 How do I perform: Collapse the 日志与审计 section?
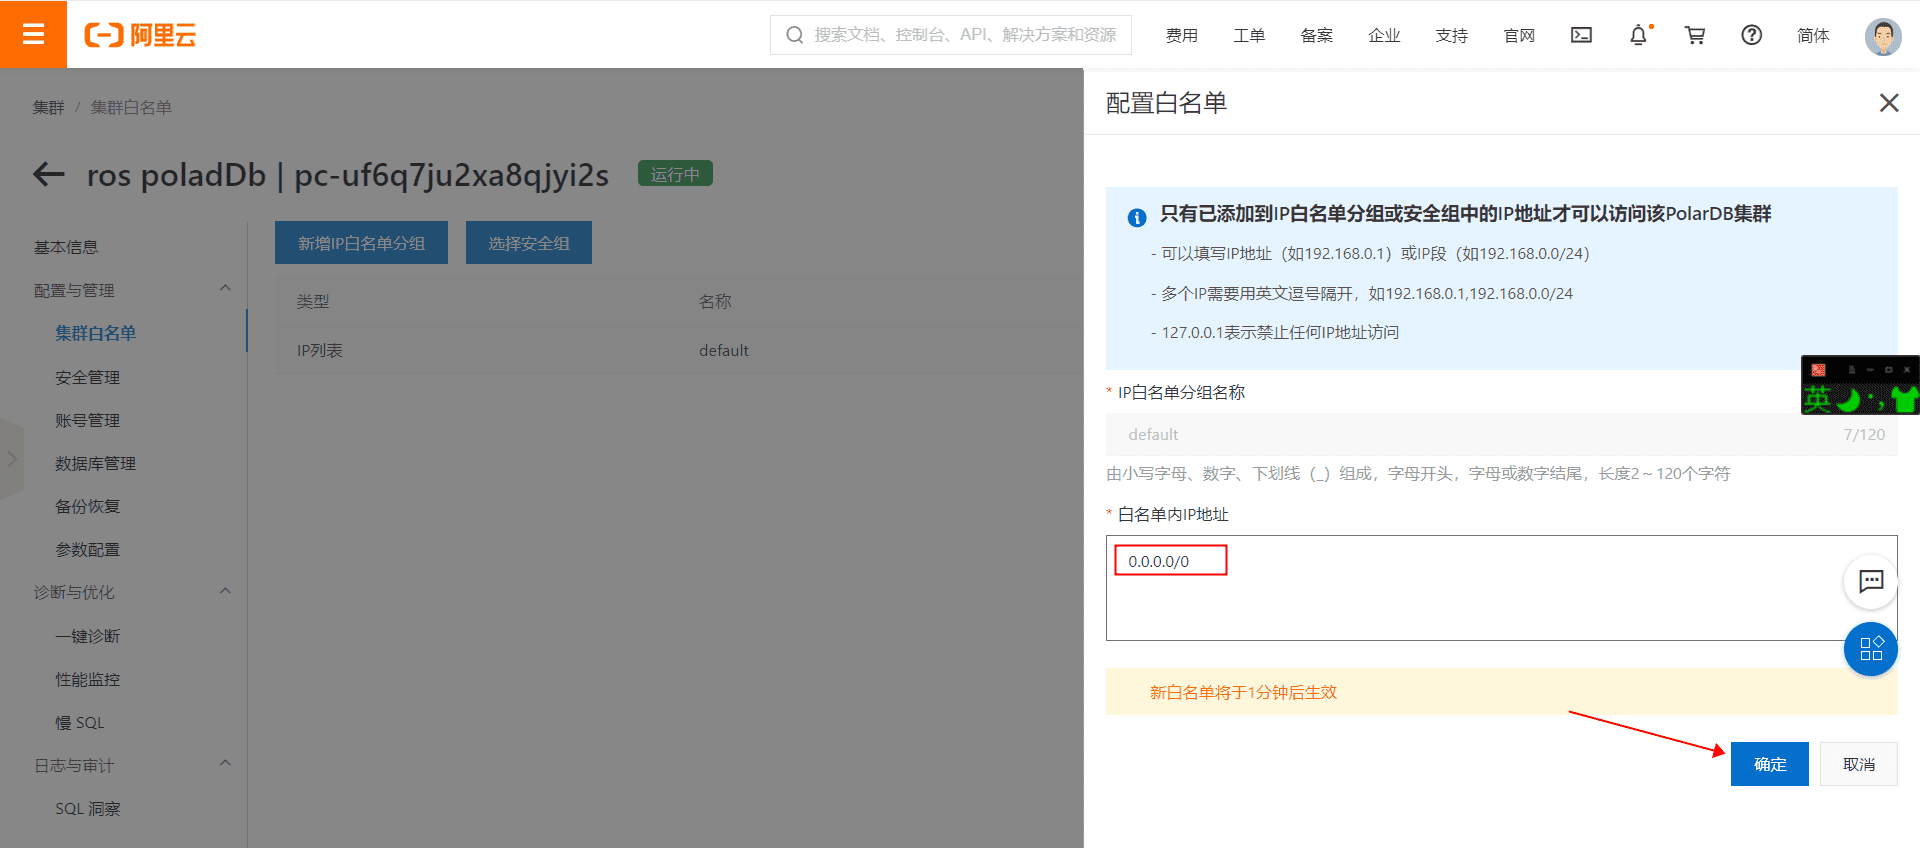[x=225, y=764]
